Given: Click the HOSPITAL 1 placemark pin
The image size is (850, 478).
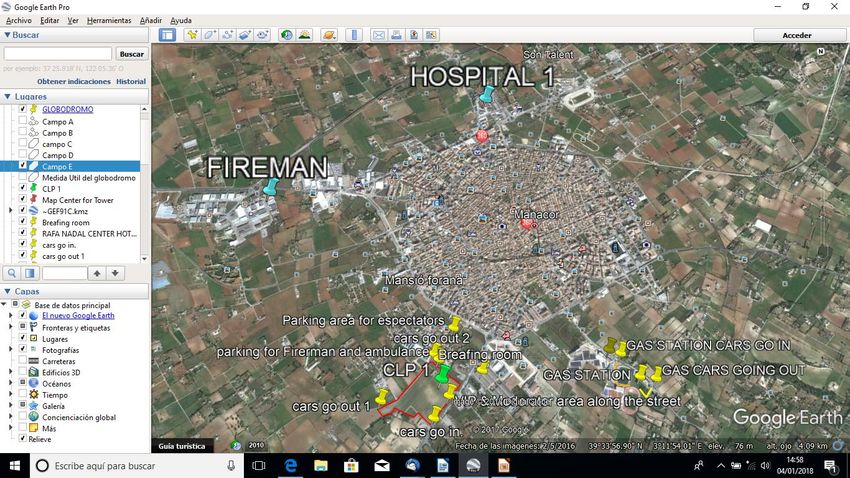Looking at the screenshot, I should point(486,94).
